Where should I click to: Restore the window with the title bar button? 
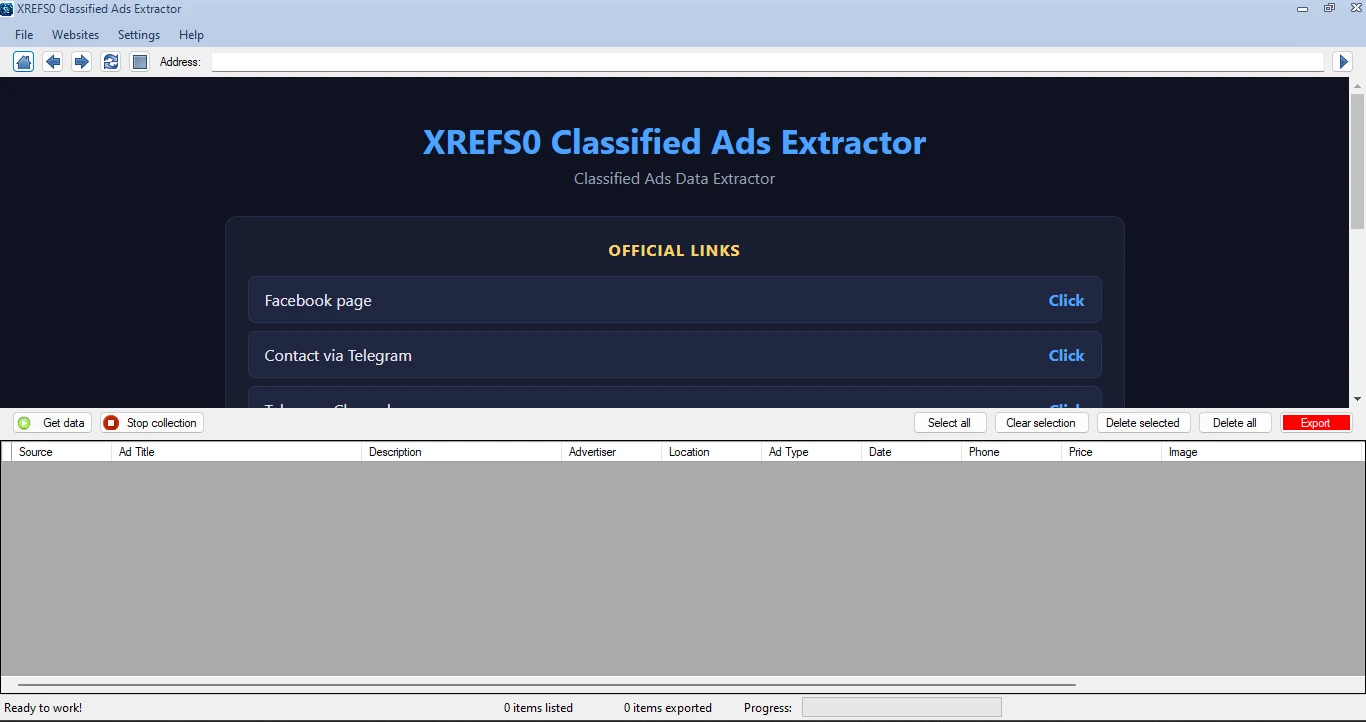[x=1329, y=8]
